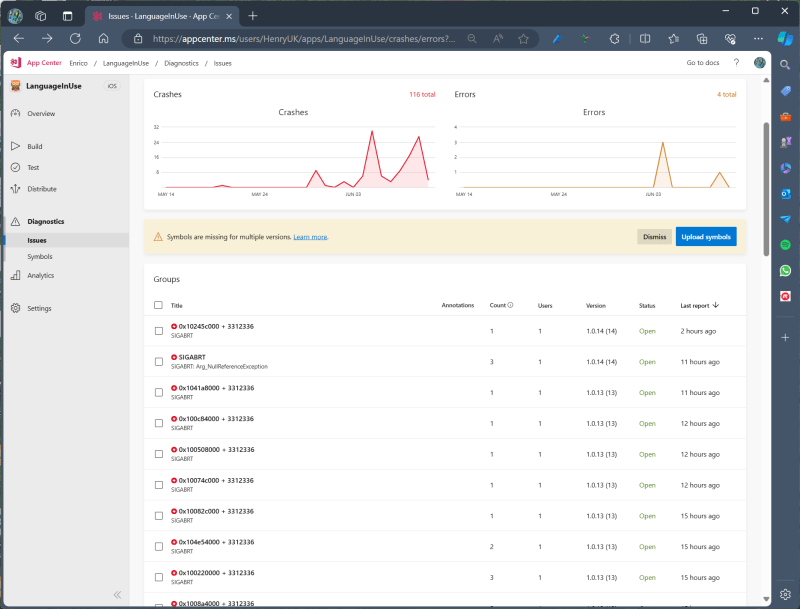Image resolution: width=800 pixels, height=609 pixels.
Task: Open the collections icon in toolbar
Action: pos(702,39)
